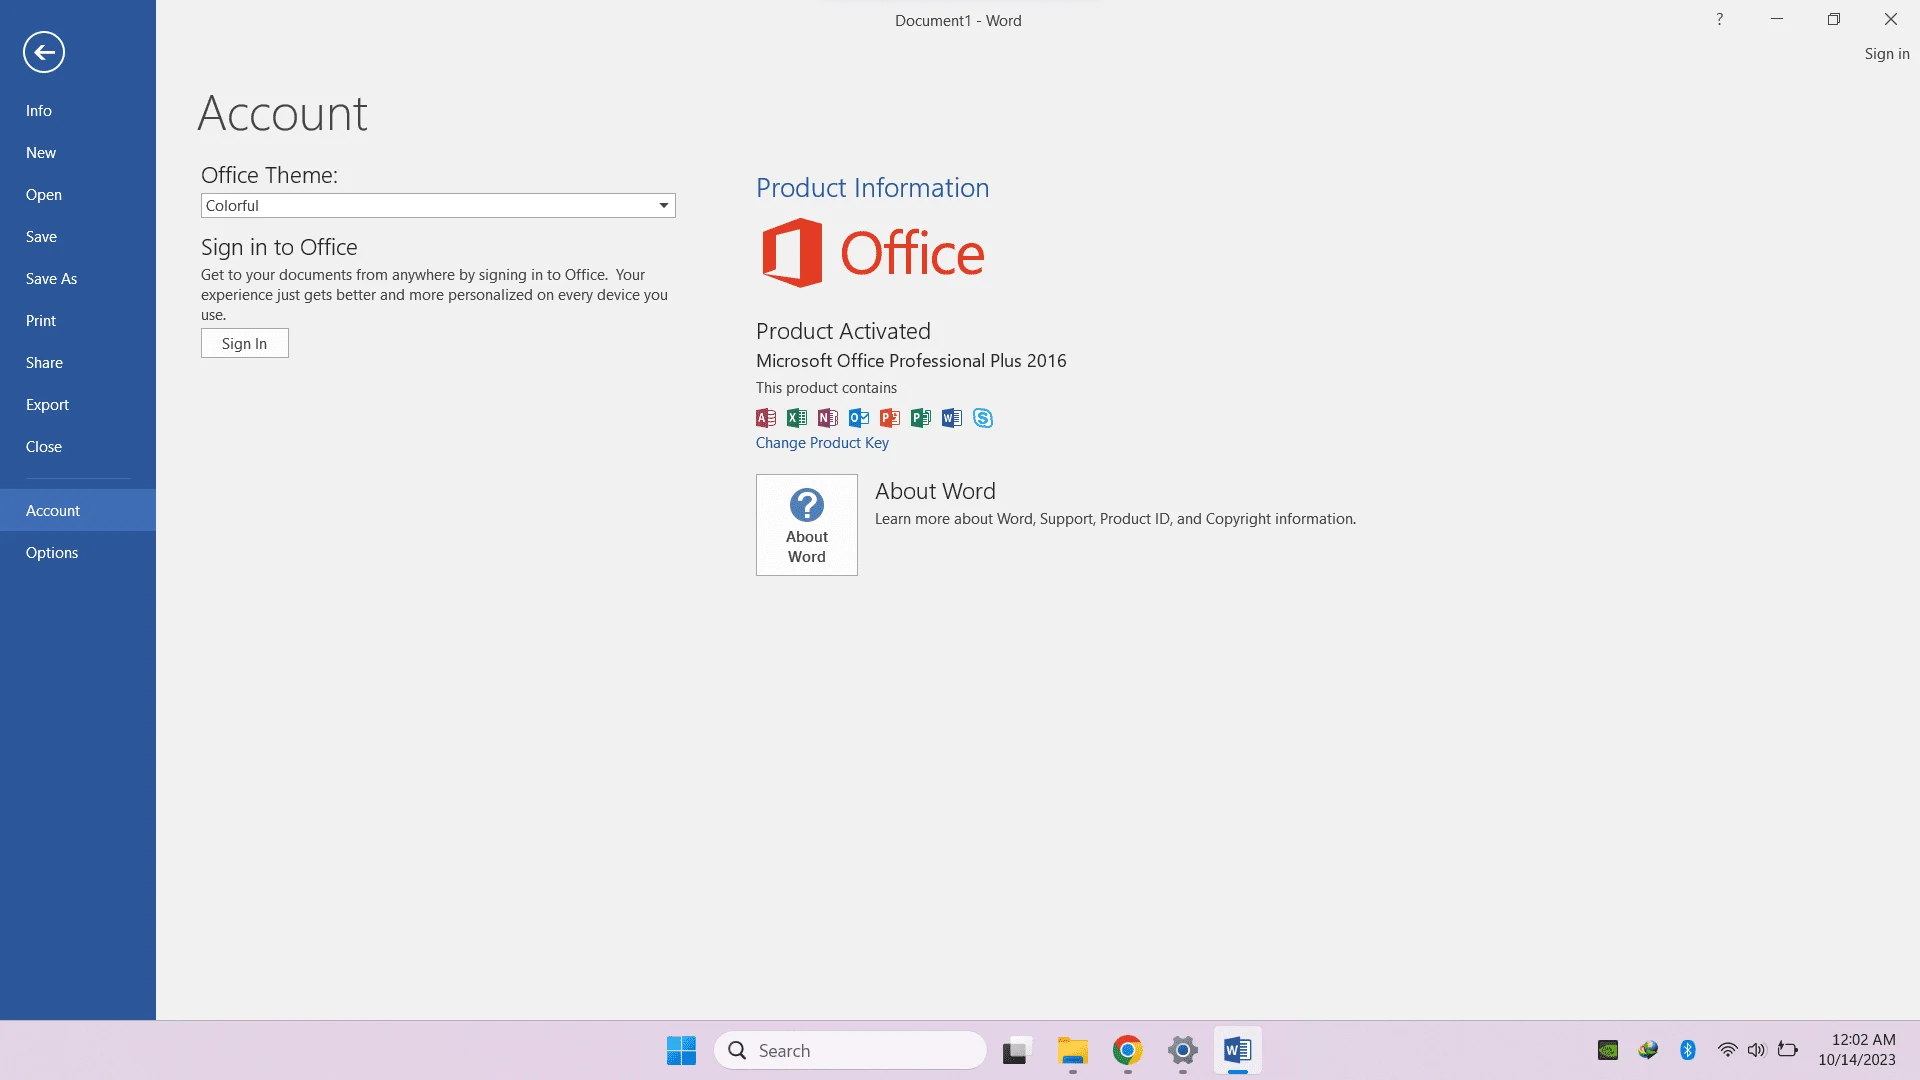This screenshot has height=1080, width=1920.
Task: Open the volume speaker tray icon
Action: tap(1757, 1050)
